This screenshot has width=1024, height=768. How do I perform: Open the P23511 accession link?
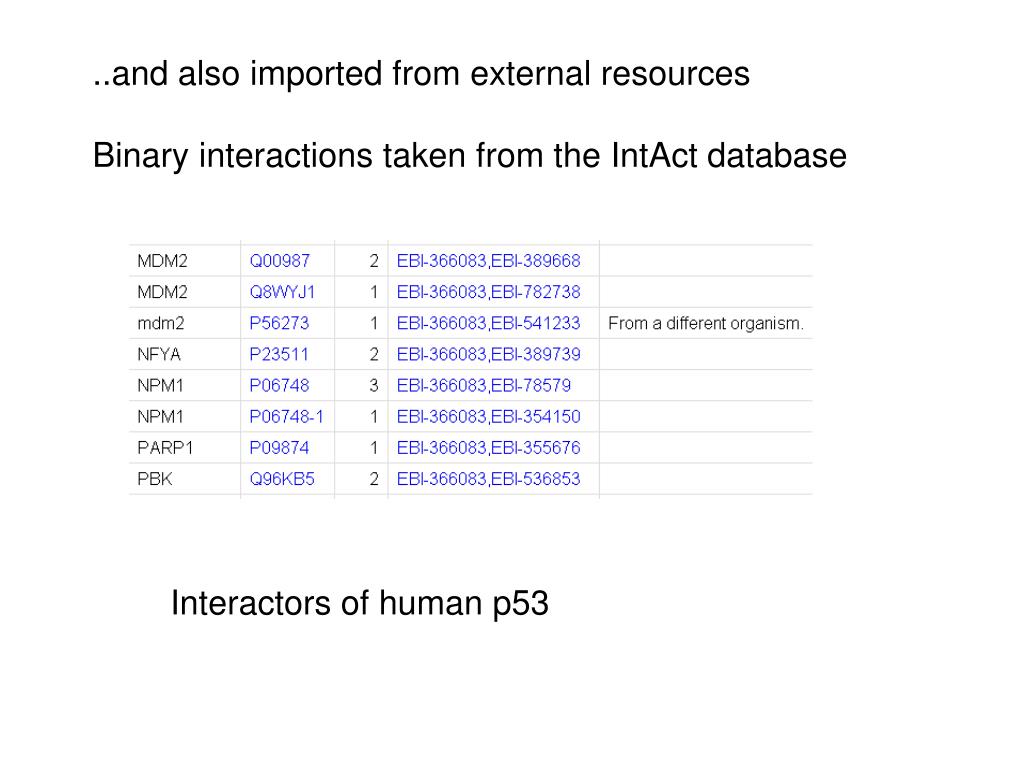click(279, 354)
